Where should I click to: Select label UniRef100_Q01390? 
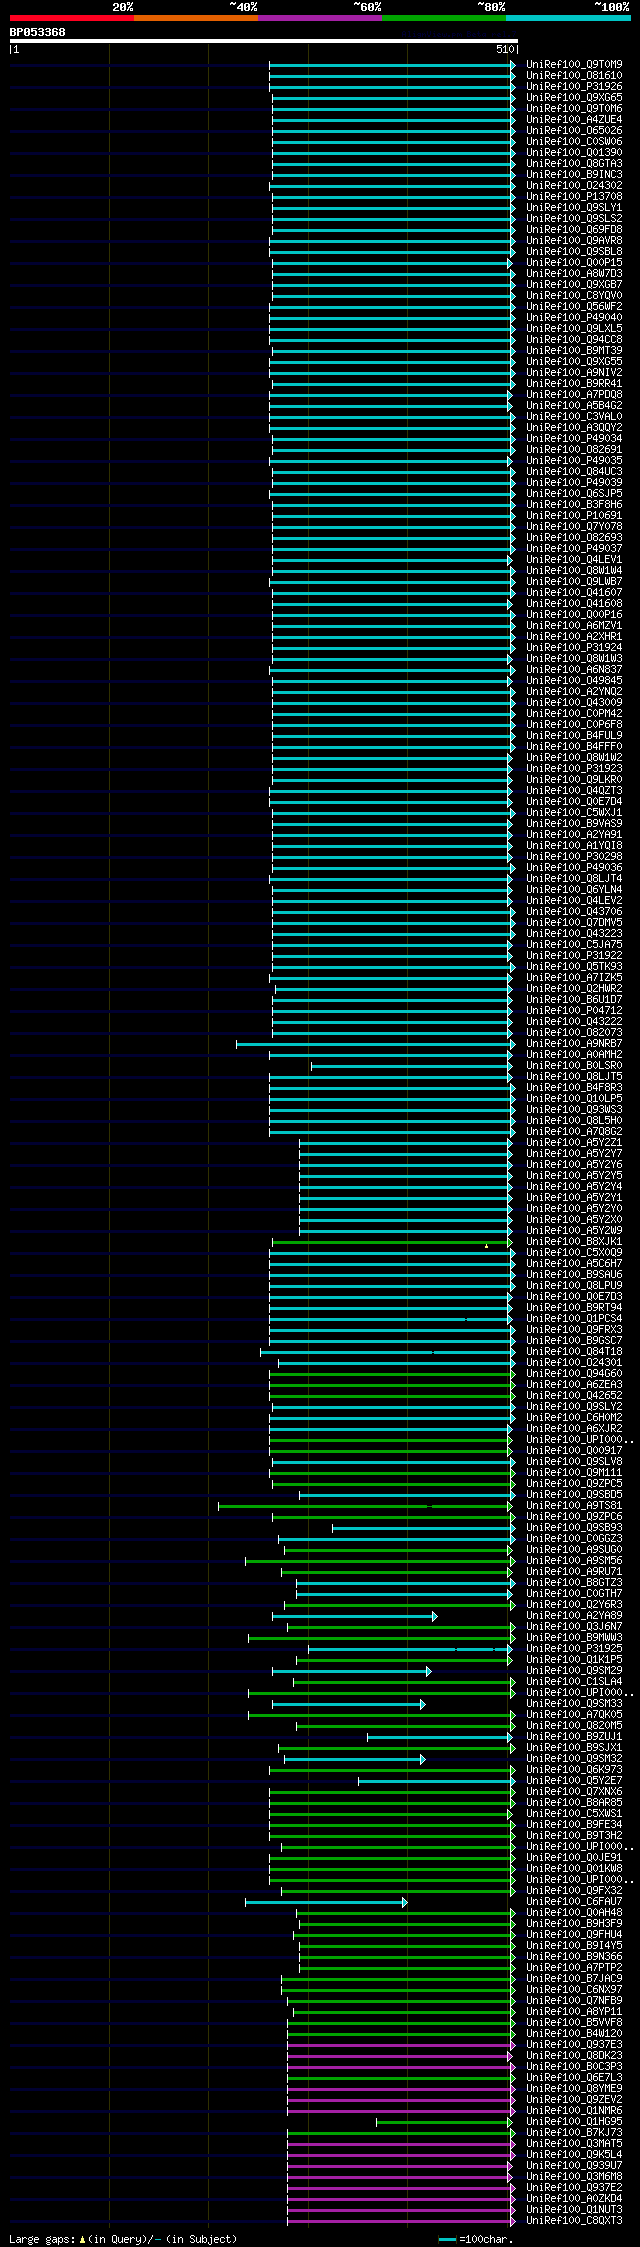(574, 153)
